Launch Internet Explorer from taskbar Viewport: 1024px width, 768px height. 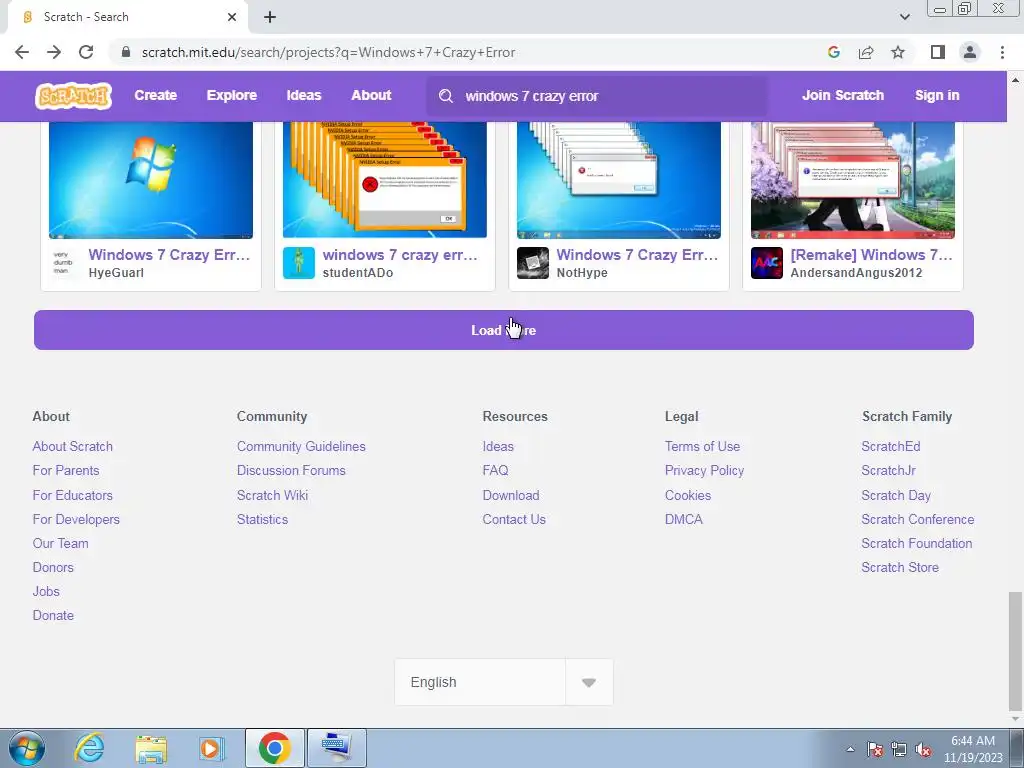pyautogui.click(x=89, y=748)
